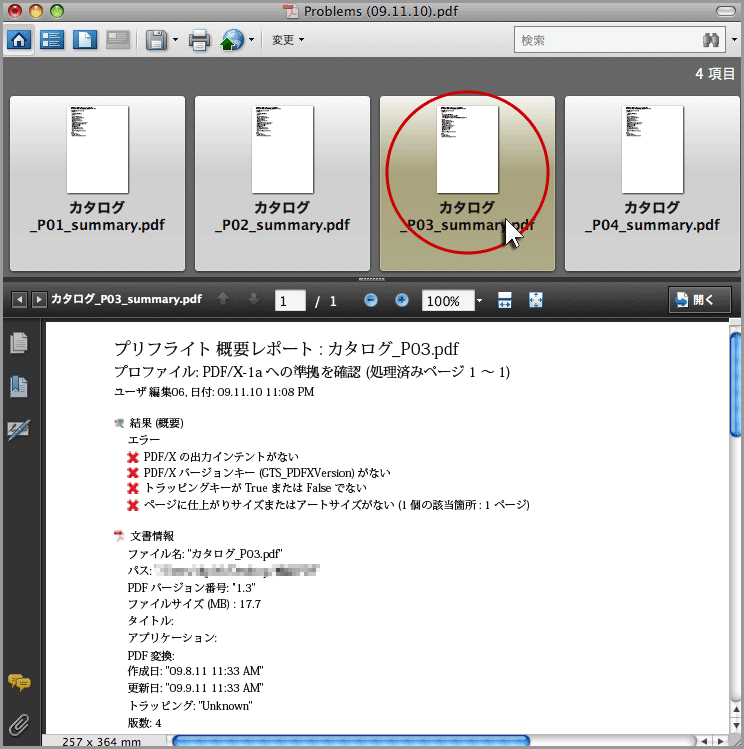Click the save floppy disk icon

pyautogui.click(x=156, y=41)
